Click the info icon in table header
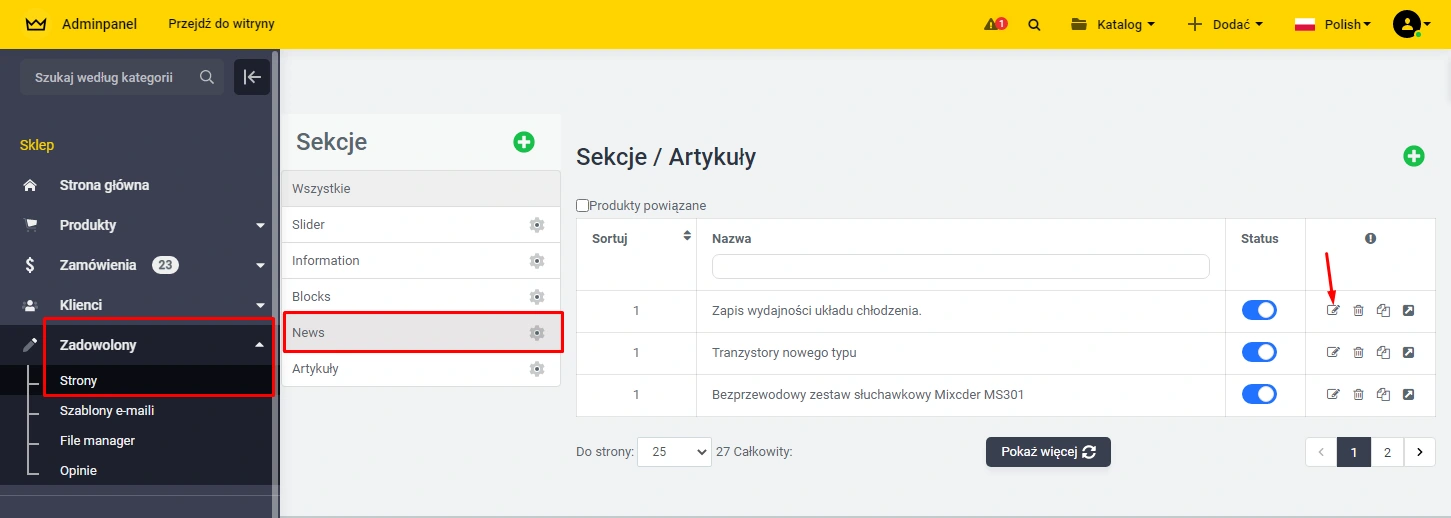 [1370, 238]
